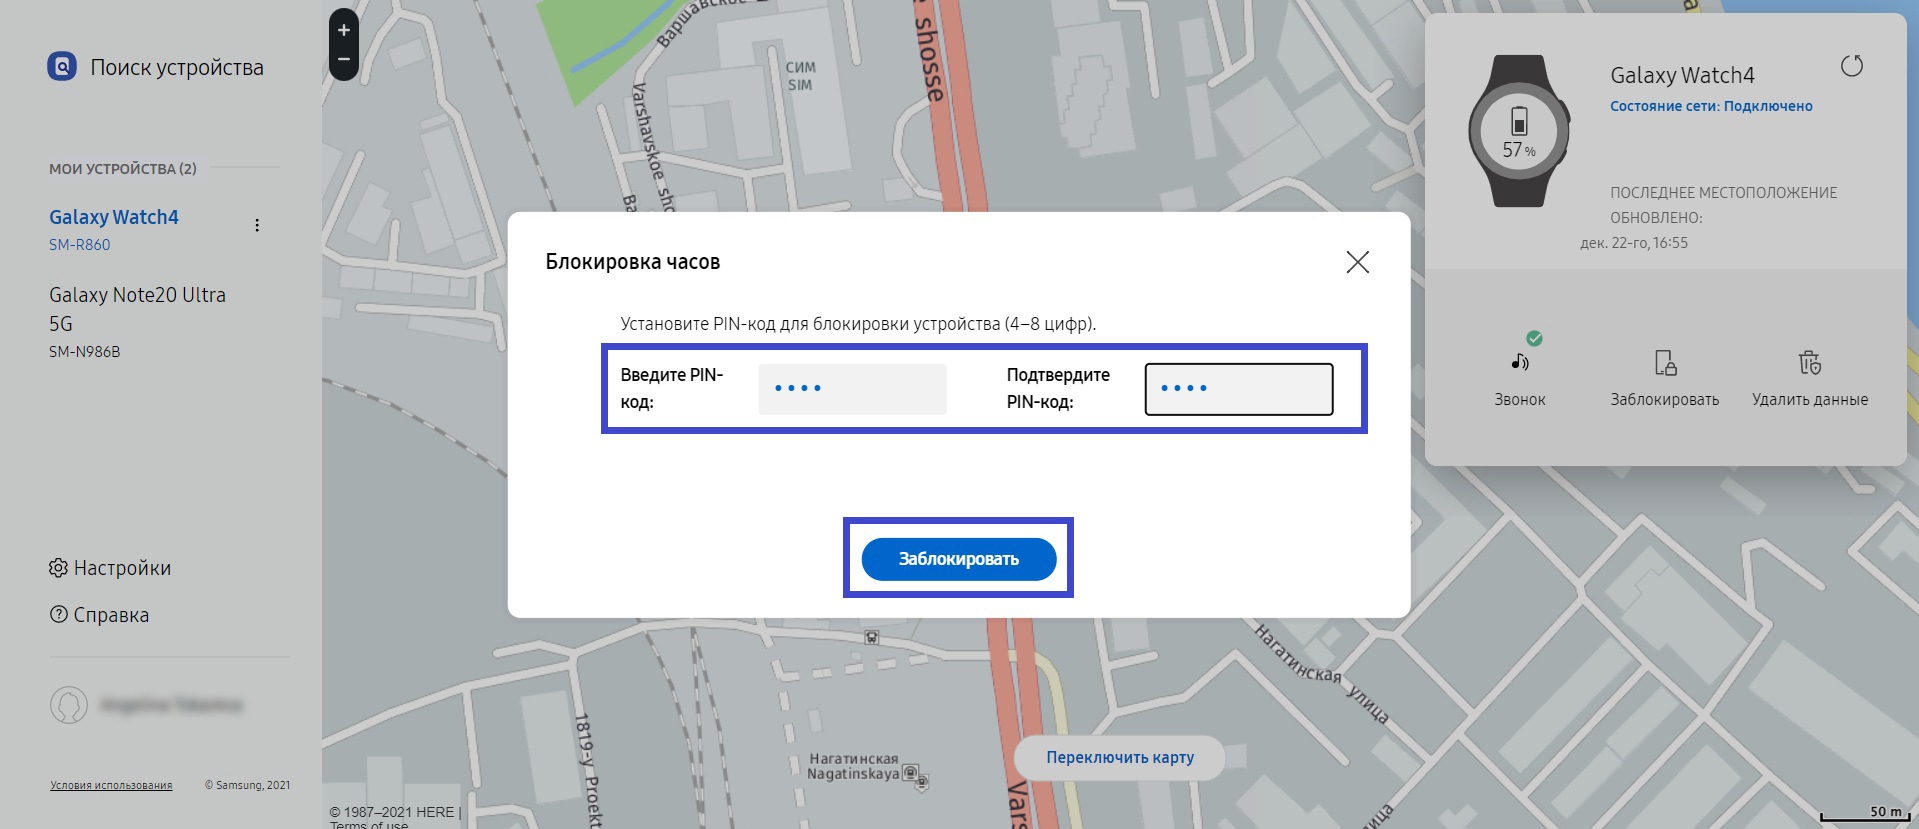Click the blue Заблокировать button in the dialog
1919x829 pixels.
(x=958, y=559)
